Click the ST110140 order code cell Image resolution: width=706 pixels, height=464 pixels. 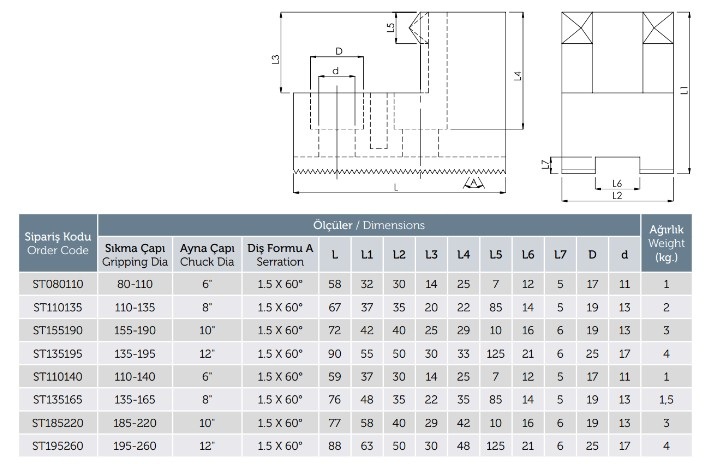pyautogui.click(x=58, y=377)
